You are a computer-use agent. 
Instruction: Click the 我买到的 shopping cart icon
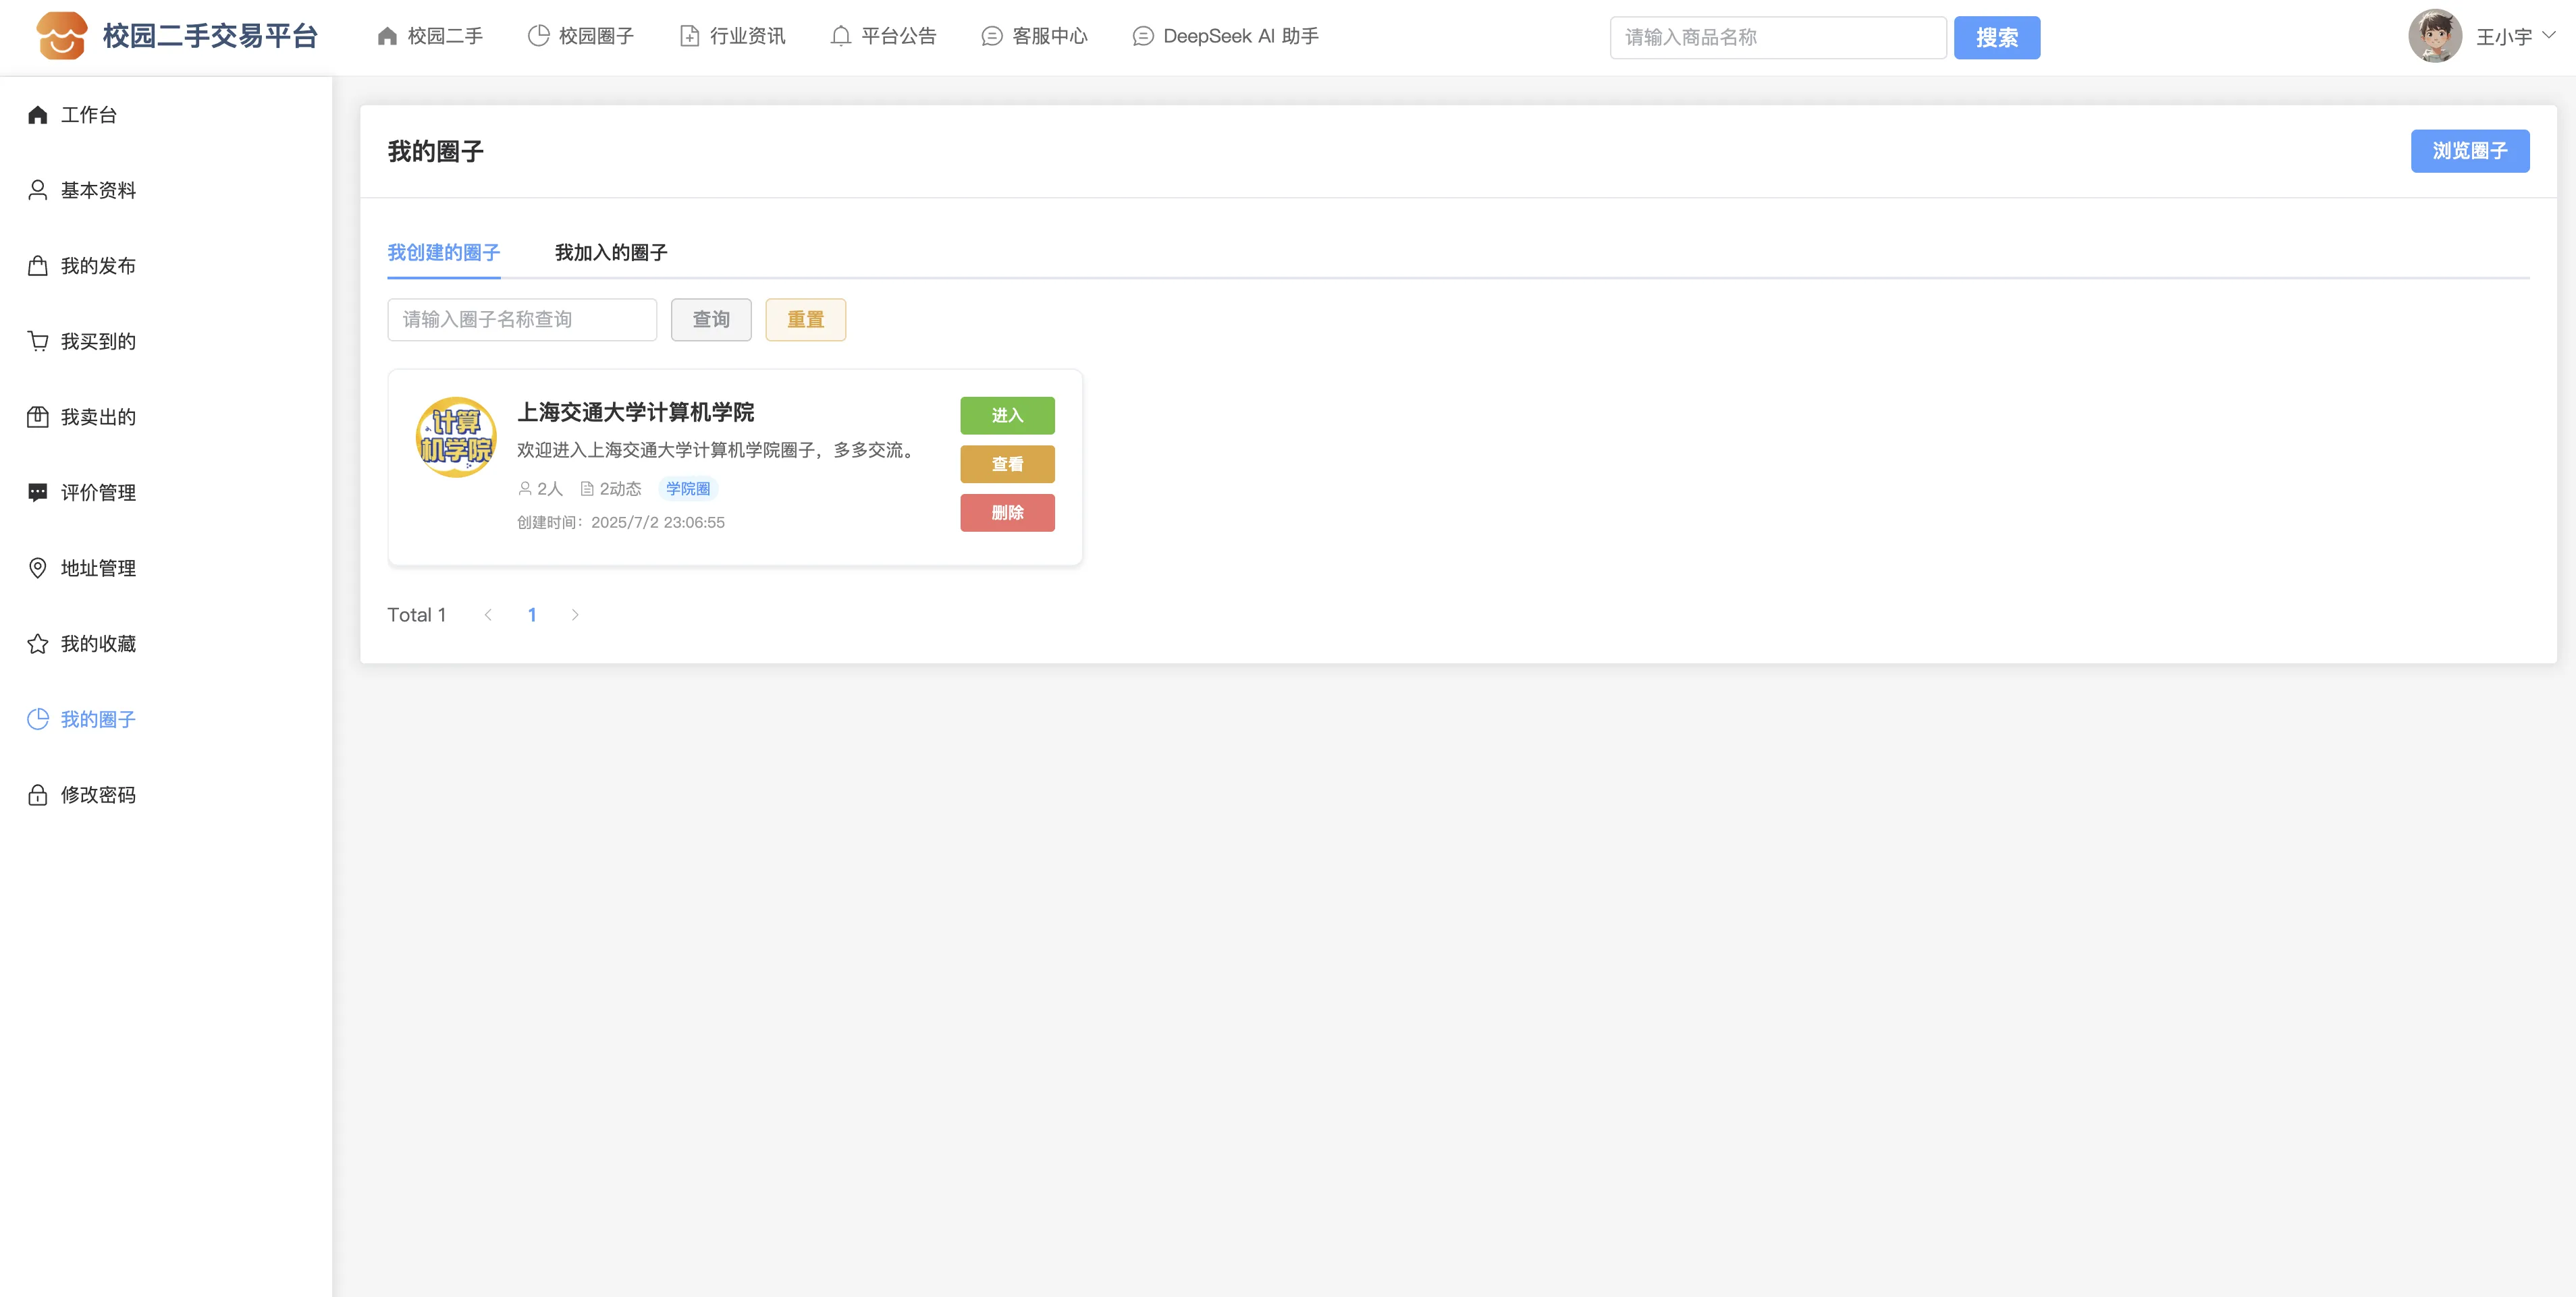click(x=38, y=342)
